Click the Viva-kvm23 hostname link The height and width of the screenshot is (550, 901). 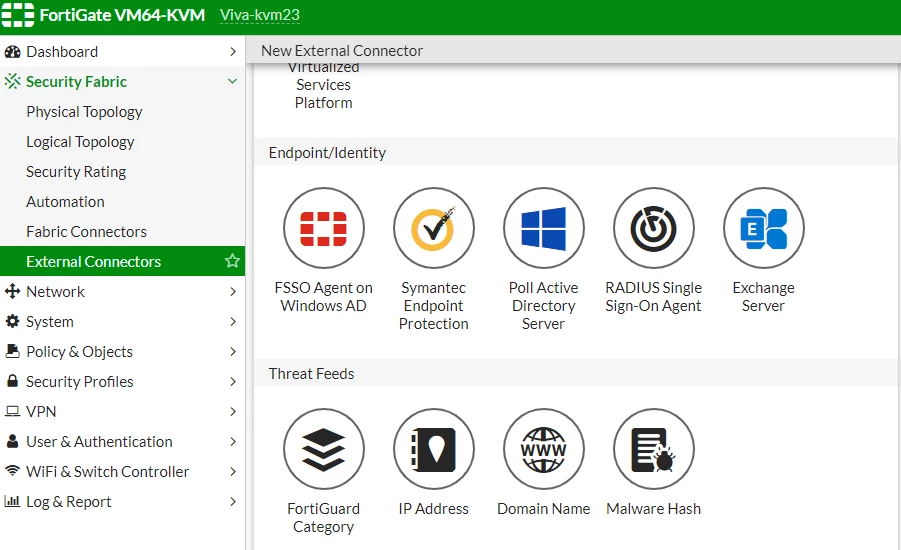coord(260,15)
